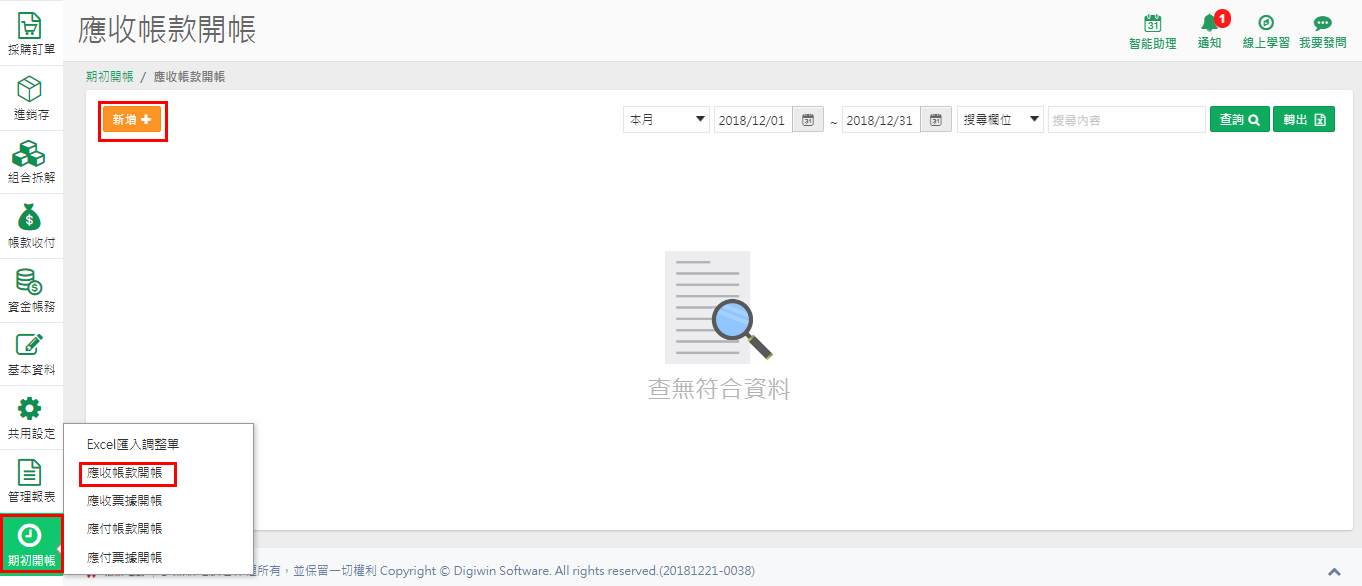This screenshot has width=1362, height=586.
Task: Click the end date field 2018/12/31
Action: 881,120
